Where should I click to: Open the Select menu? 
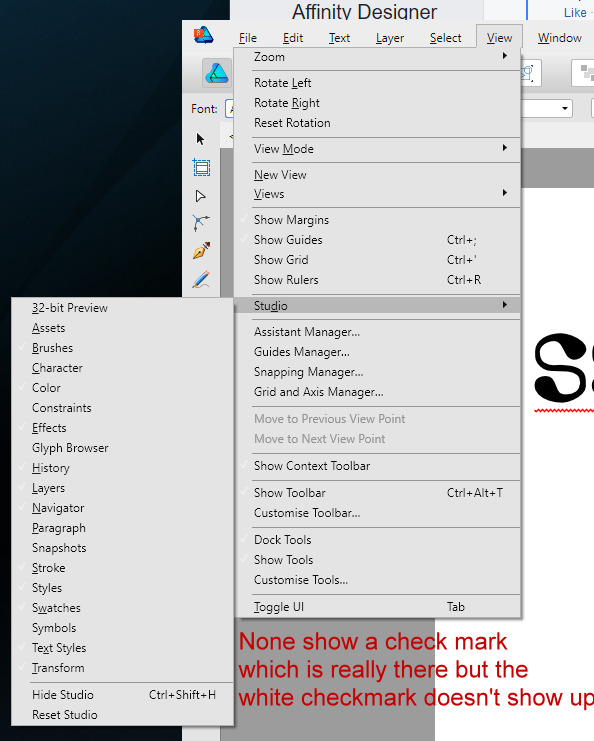(x=445, y=38)
